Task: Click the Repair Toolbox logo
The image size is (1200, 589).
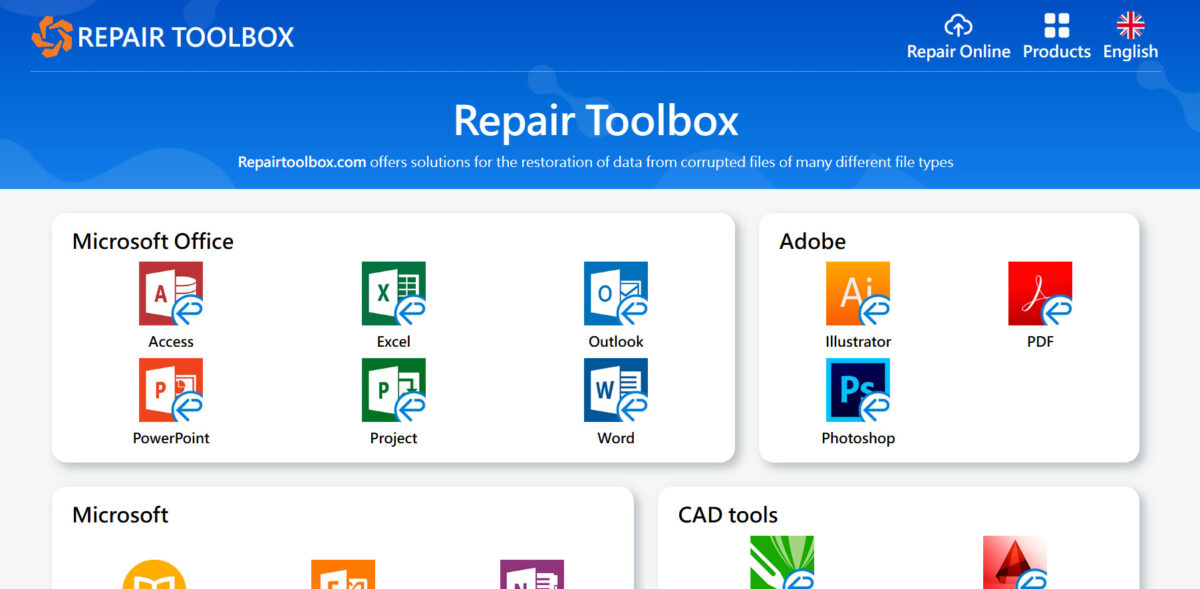Action: pos(163,36)
